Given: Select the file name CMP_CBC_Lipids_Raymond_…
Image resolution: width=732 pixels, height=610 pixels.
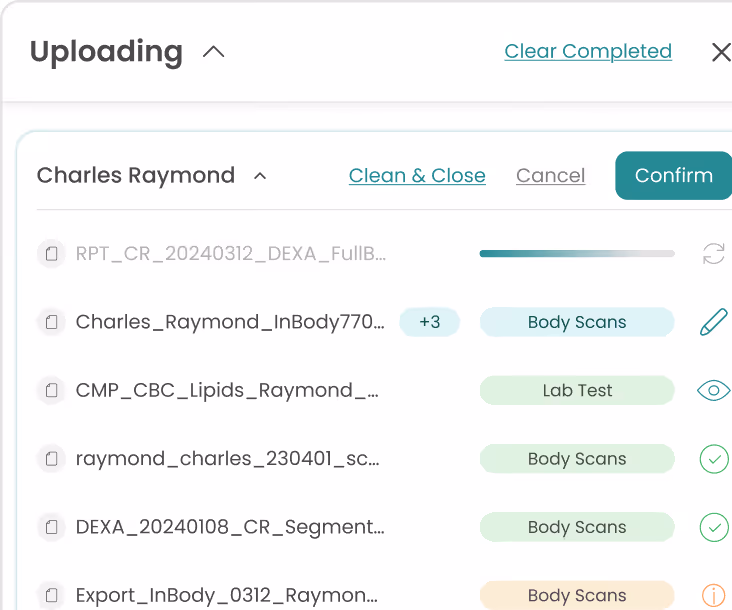Looking at the screenshot, I should tap(227, 390).
